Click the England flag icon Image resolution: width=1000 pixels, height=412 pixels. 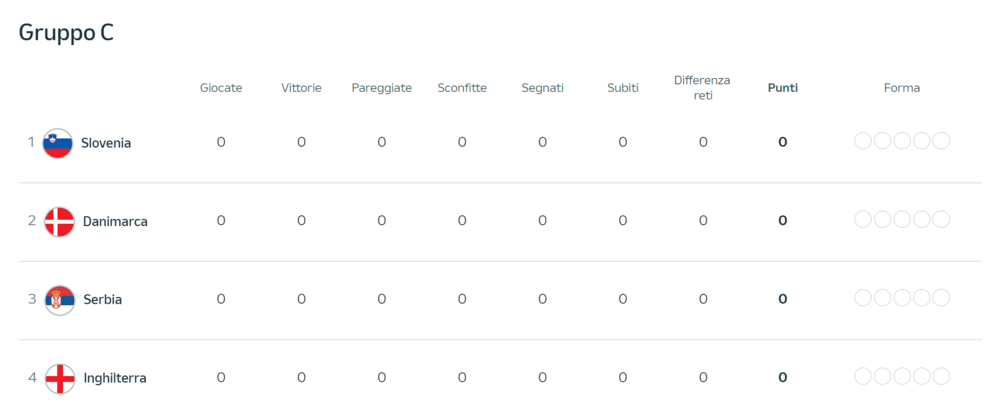(60, 378)
